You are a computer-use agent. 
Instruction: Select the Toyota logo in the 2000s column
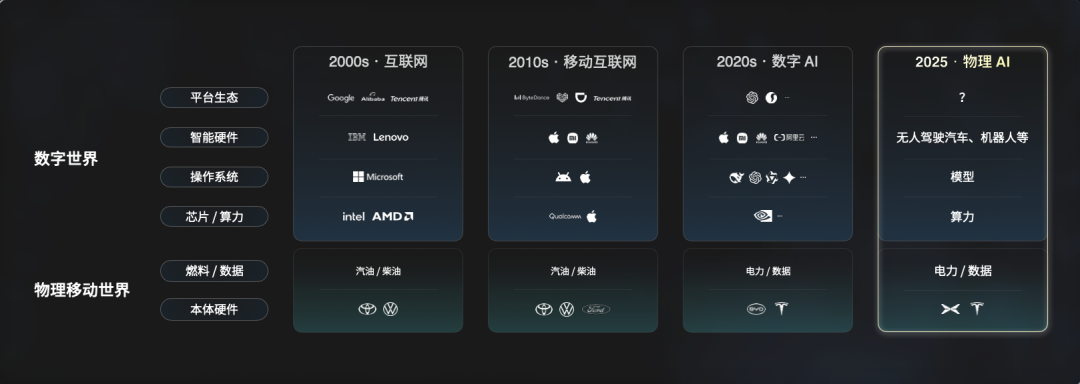[x=367, y=310]
